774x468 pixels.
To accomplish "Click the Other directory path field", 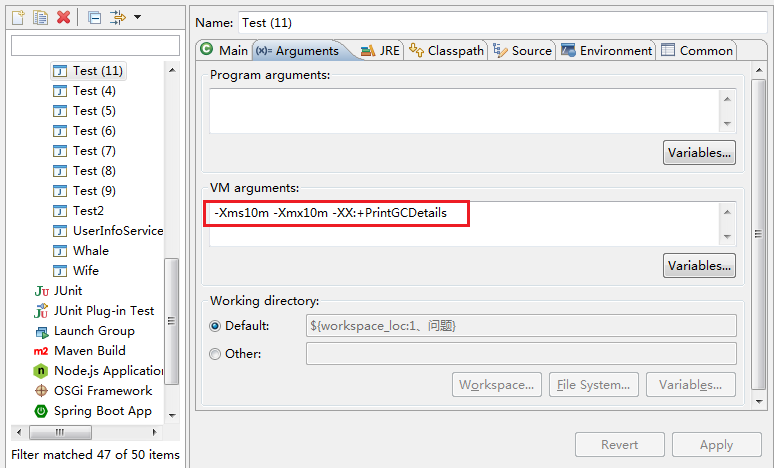I will coord(521,353).
